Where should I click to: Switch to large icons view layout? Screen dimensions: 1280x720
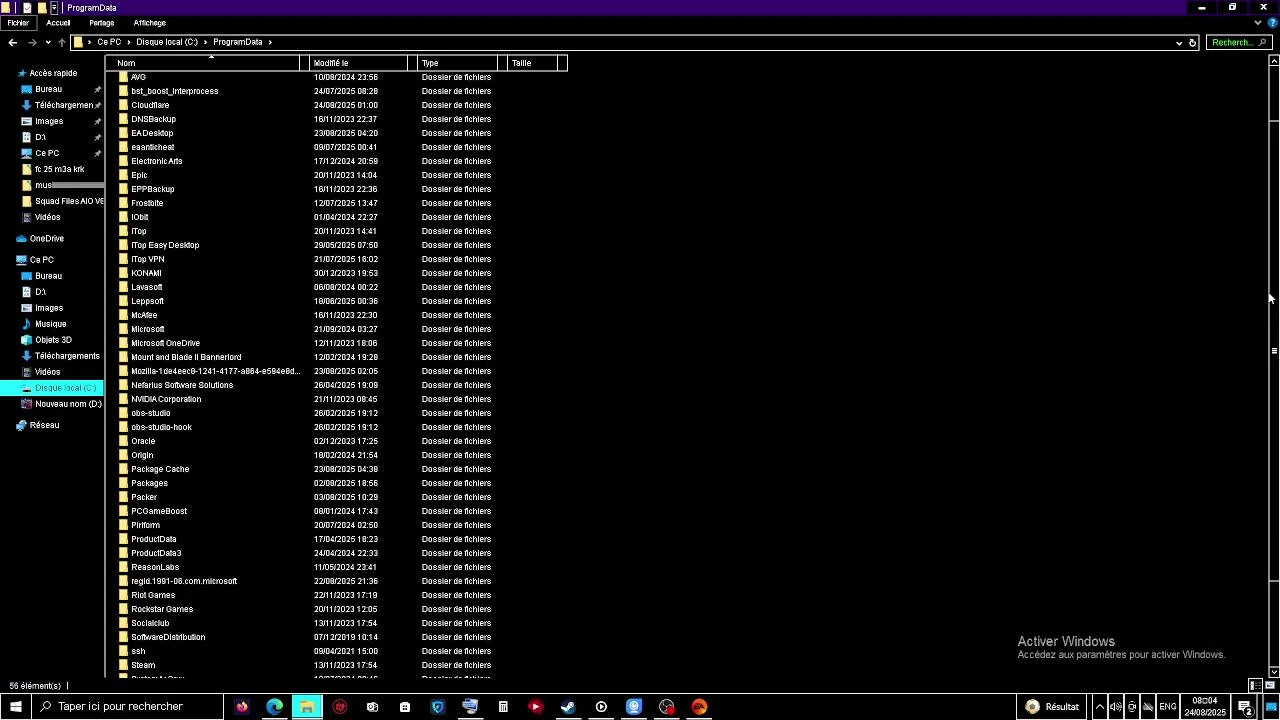point(1270,685)
